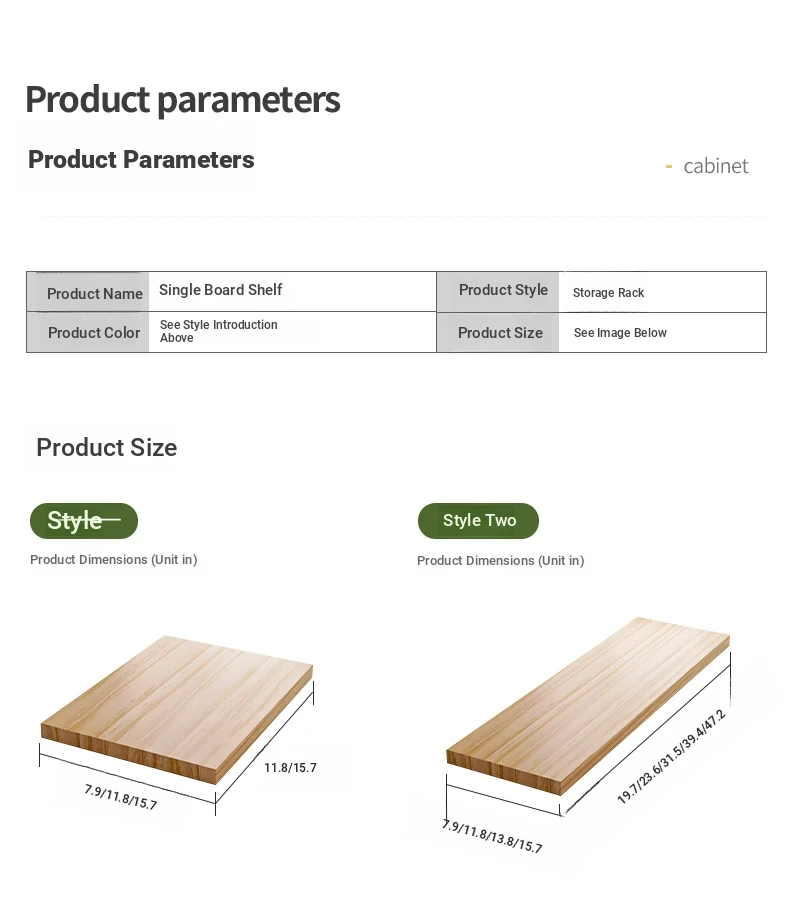Select the 7.9/11.8/13.8/15.7 width label
Image resolution: width=790 pixels, height=913 pixels.
tap(492, 836)
